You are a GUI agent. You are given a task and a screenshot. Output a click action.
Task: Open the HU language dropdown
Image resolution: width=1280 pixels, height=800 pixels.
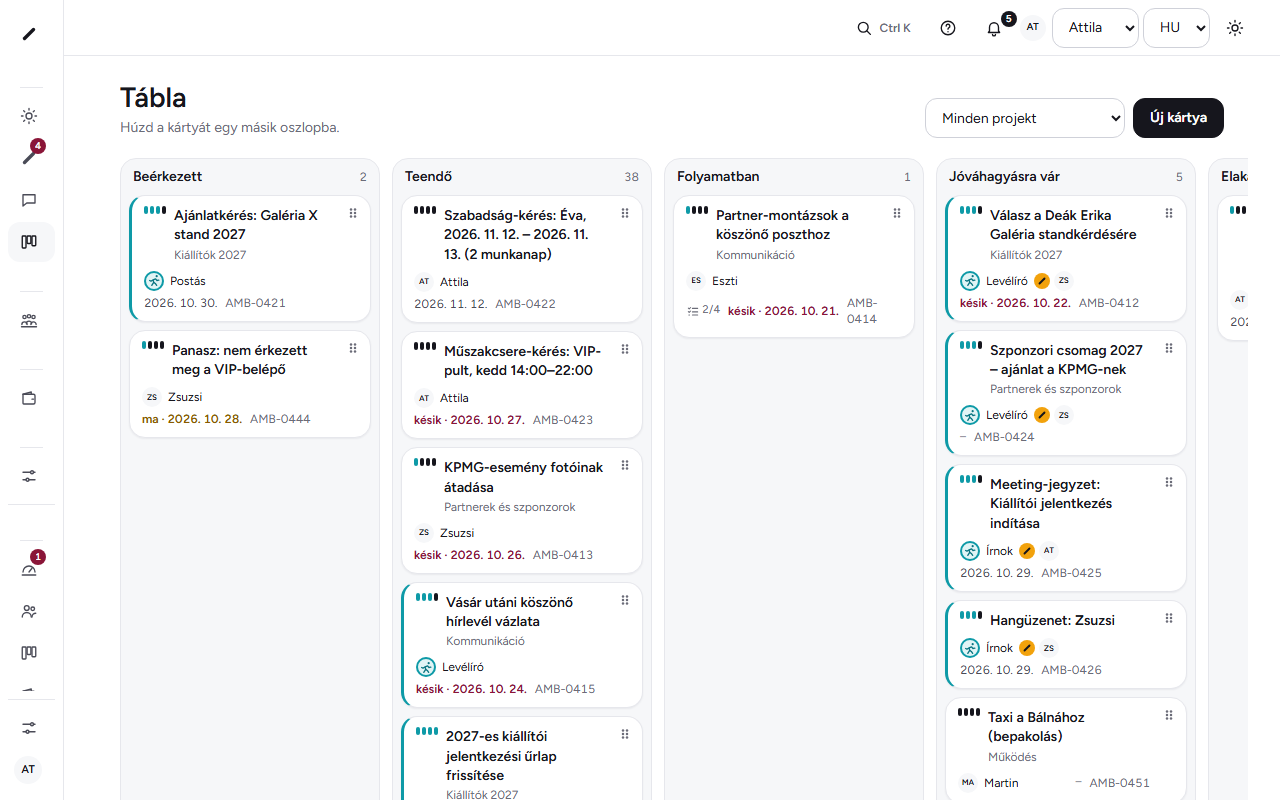point(1176,28)
